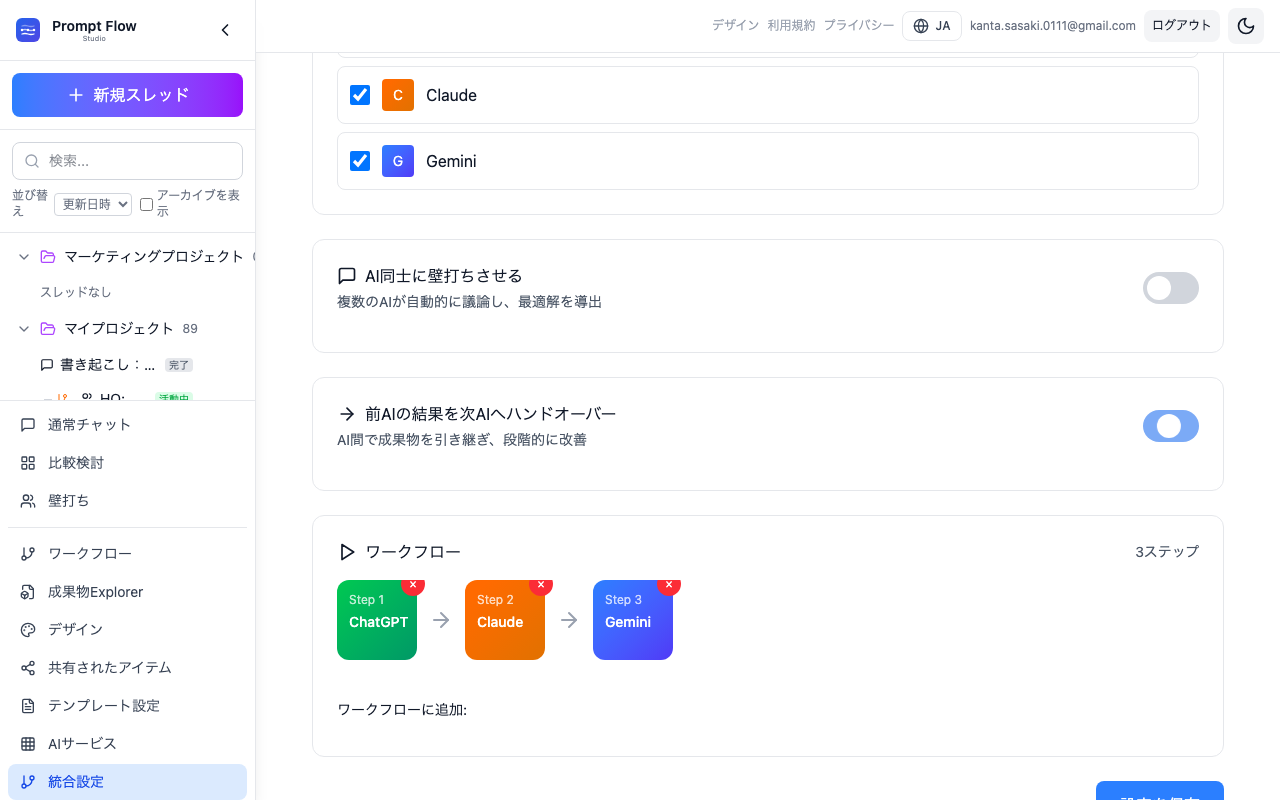Viewport: 1280px width, 800px height.
Task: Disable the 前AIの結果を次AIへハンドオーバー toggle
Action: tap(1171, 426)
